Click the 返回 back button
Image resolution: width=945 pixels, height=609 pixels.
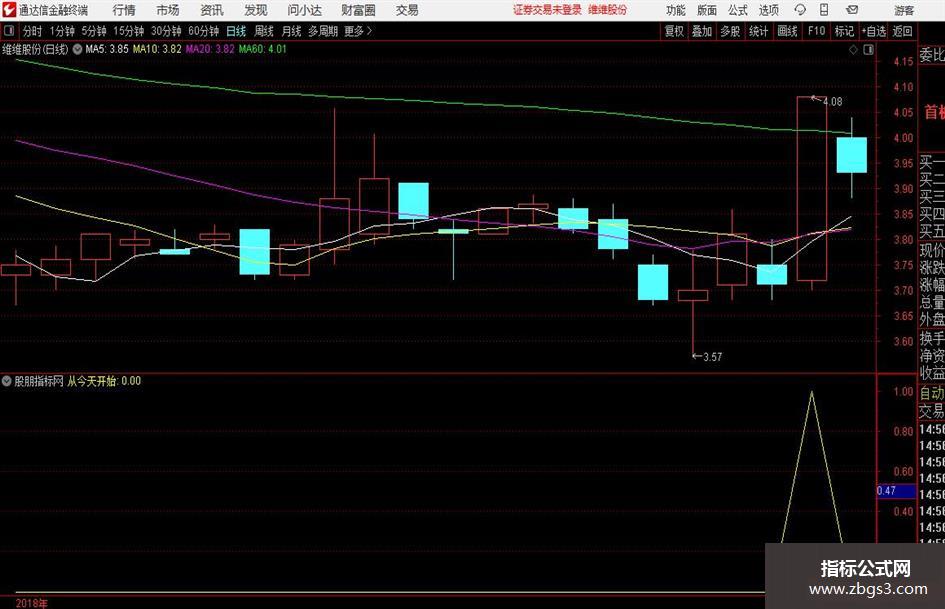click(x=902, y=31)
